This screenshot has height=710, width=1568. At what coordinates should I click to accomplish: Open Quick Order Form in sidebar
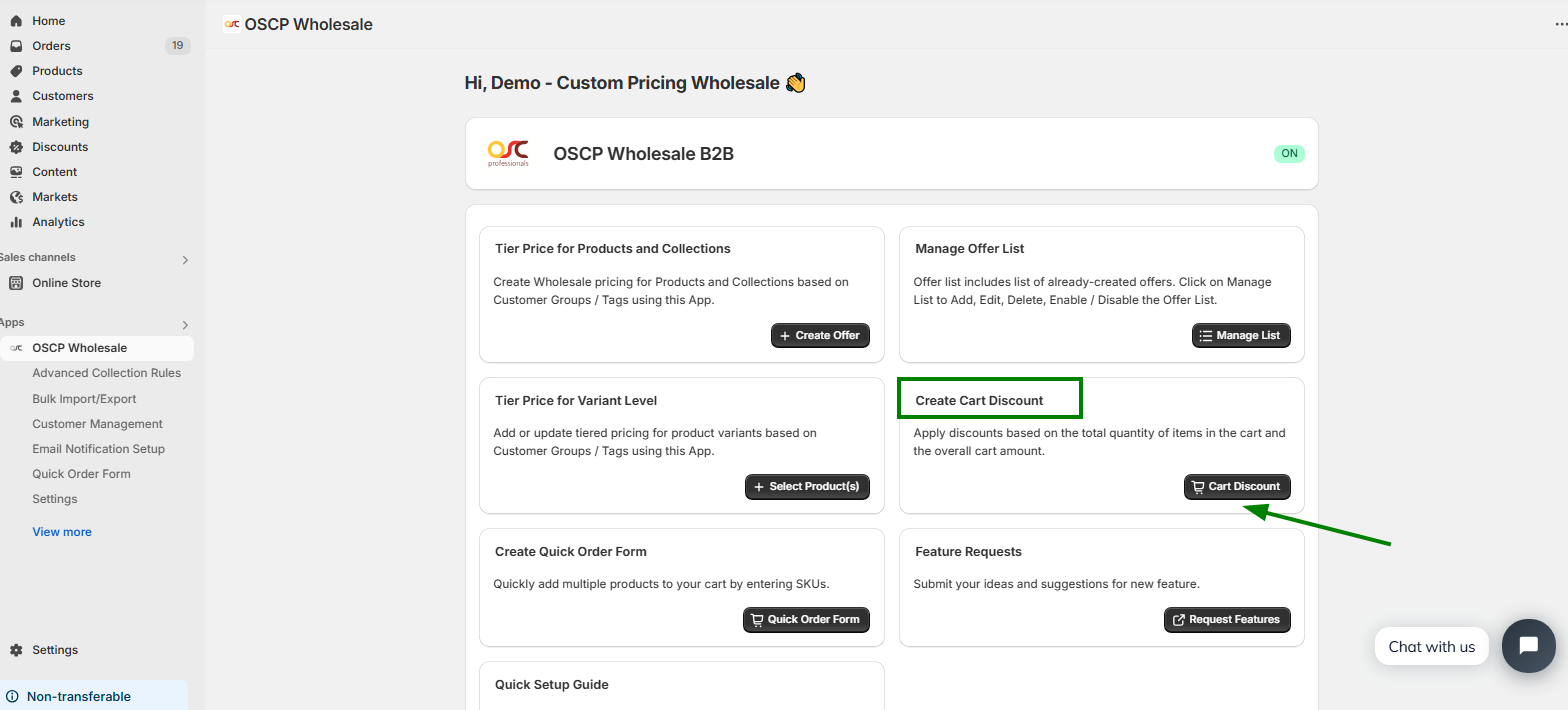click(x=81, y=474)
